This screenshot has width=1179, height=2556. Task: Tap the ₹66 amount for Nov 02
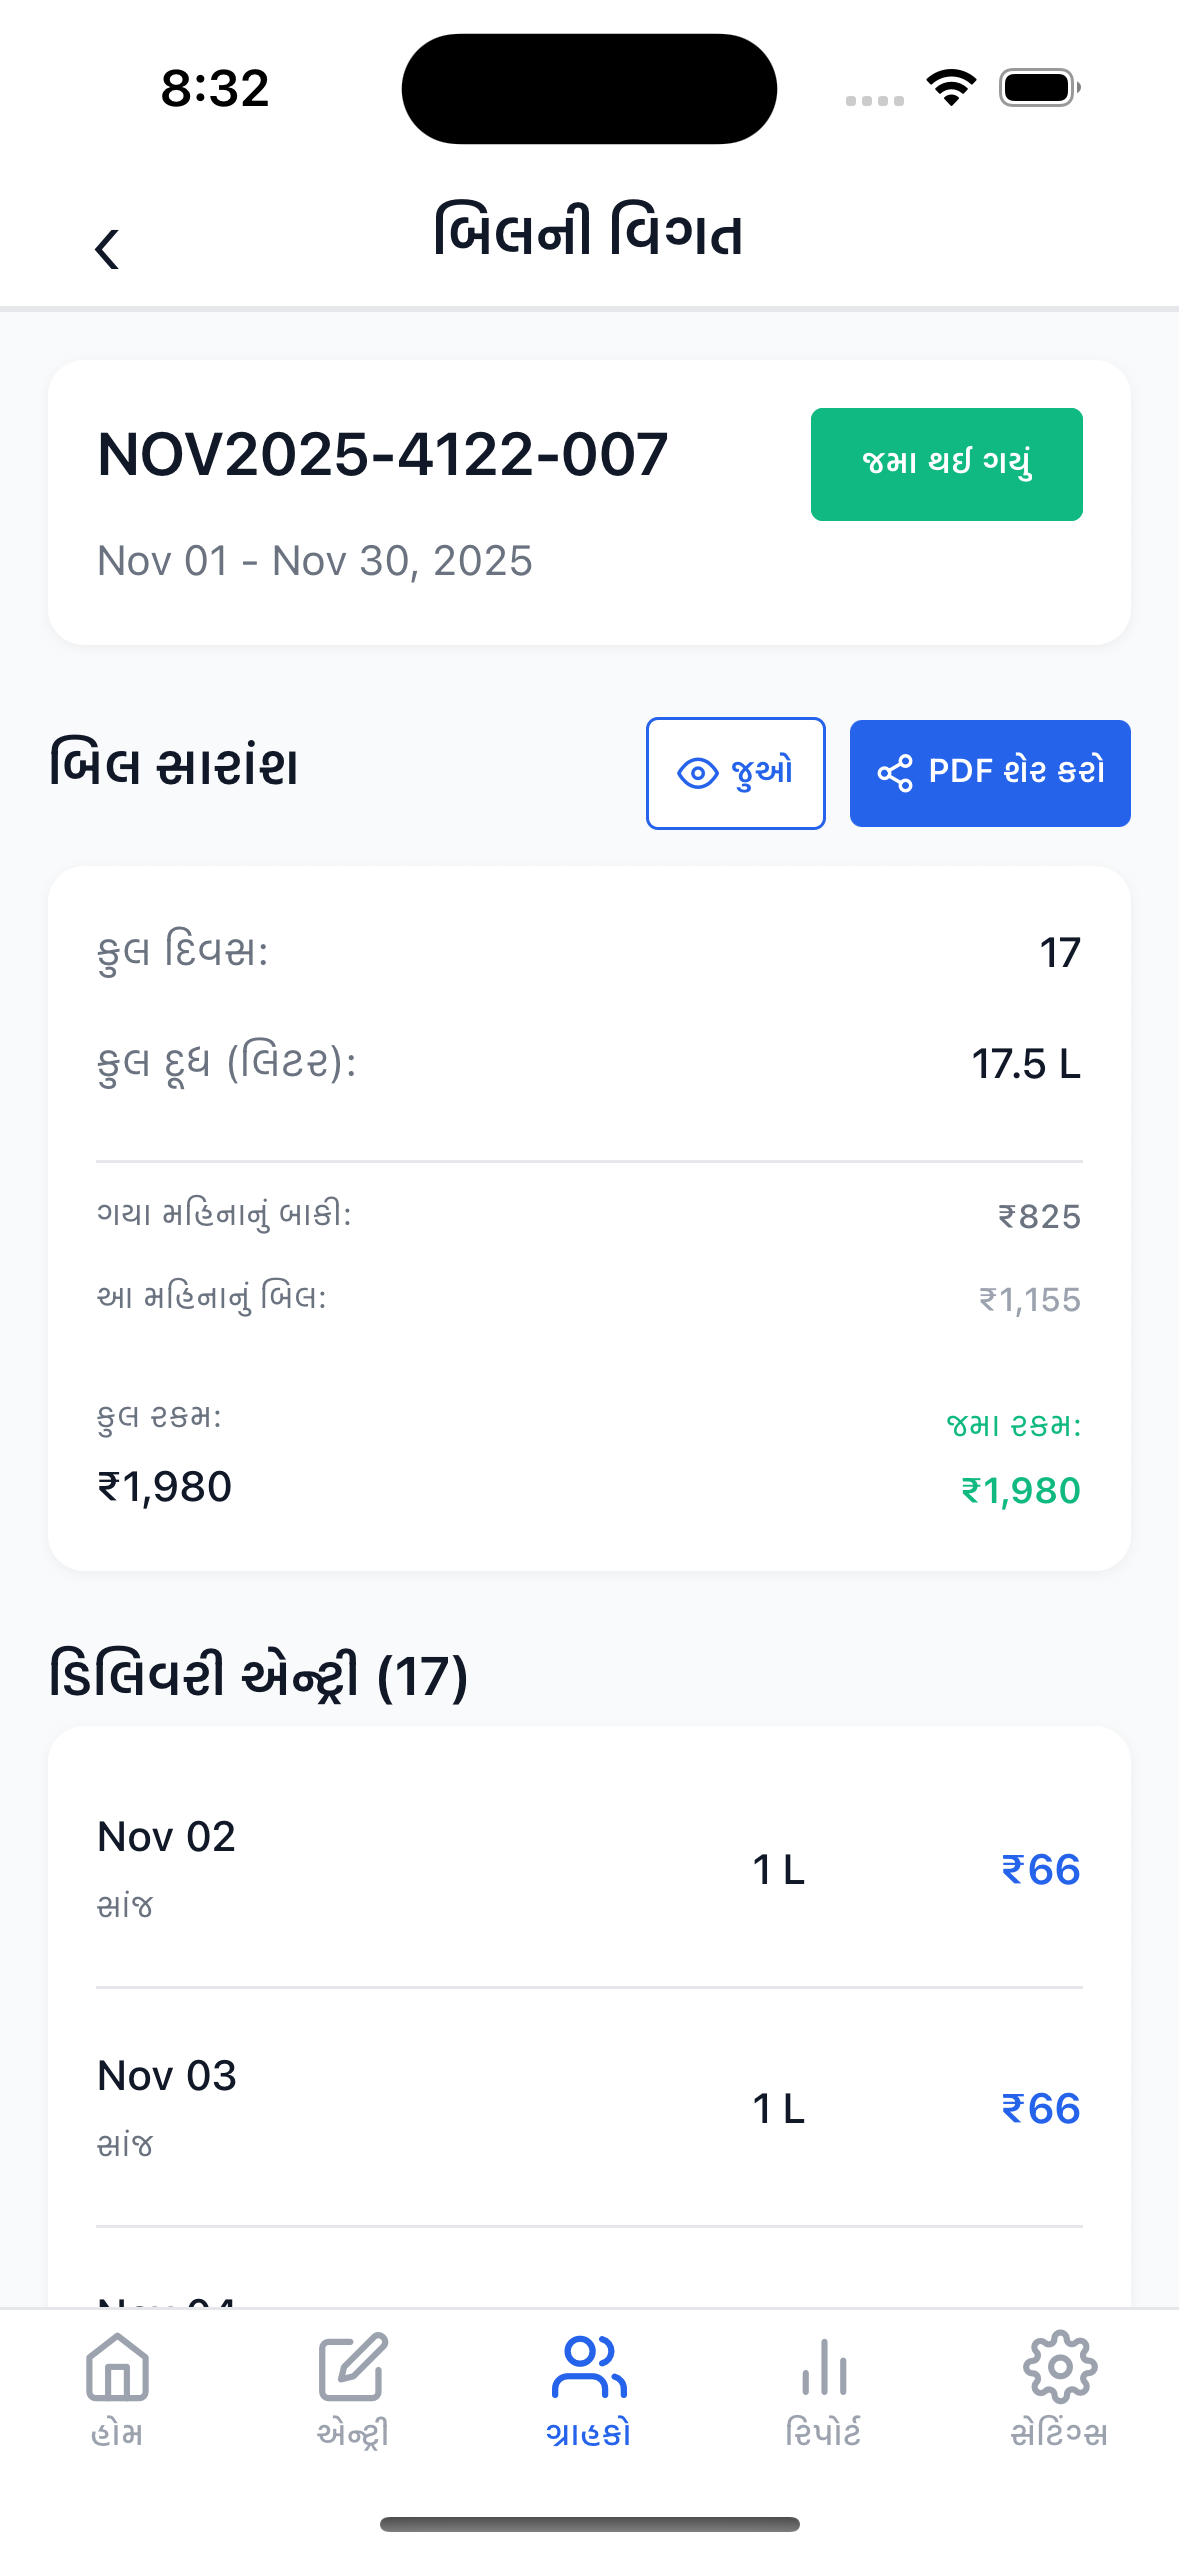point(1040,1869)
